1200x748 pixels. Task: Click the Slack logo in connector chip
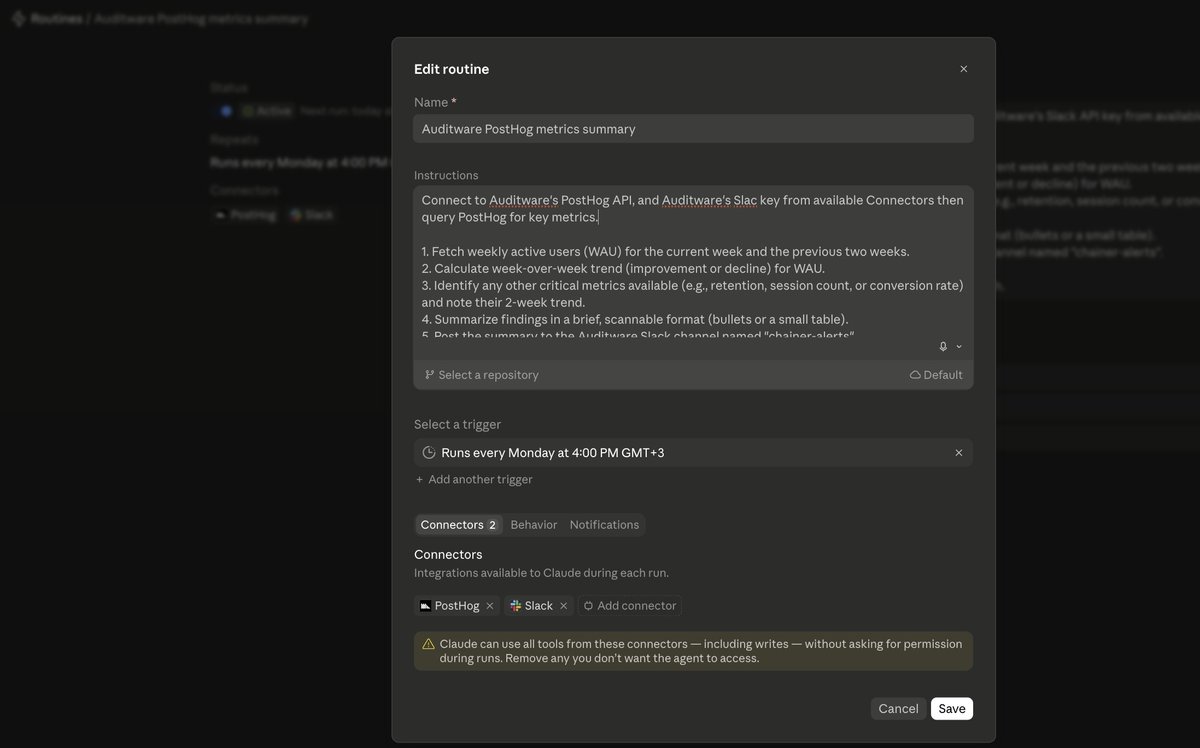515,606
